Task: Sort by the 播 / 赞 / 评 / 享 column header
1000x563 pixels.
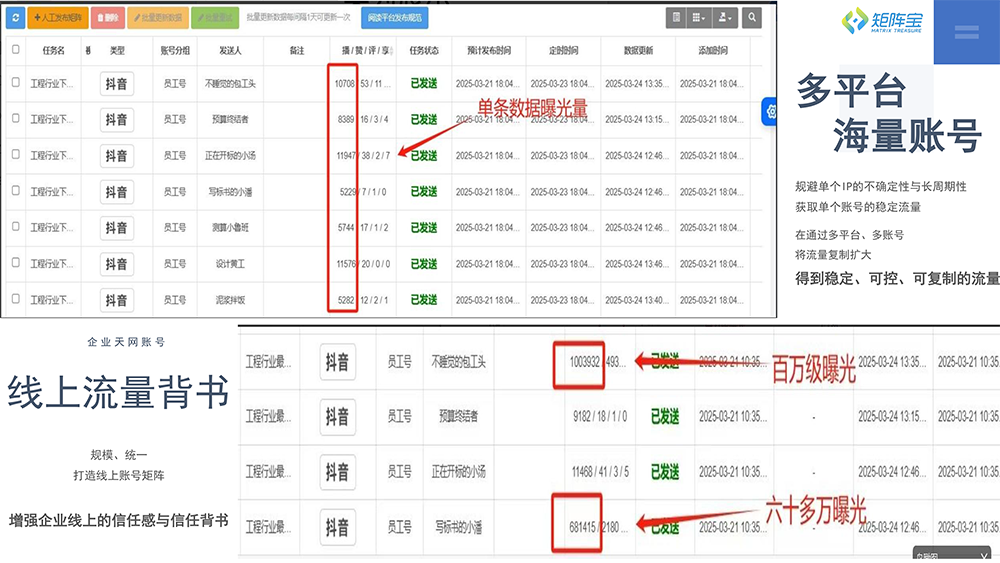Action: click(366, 50)
